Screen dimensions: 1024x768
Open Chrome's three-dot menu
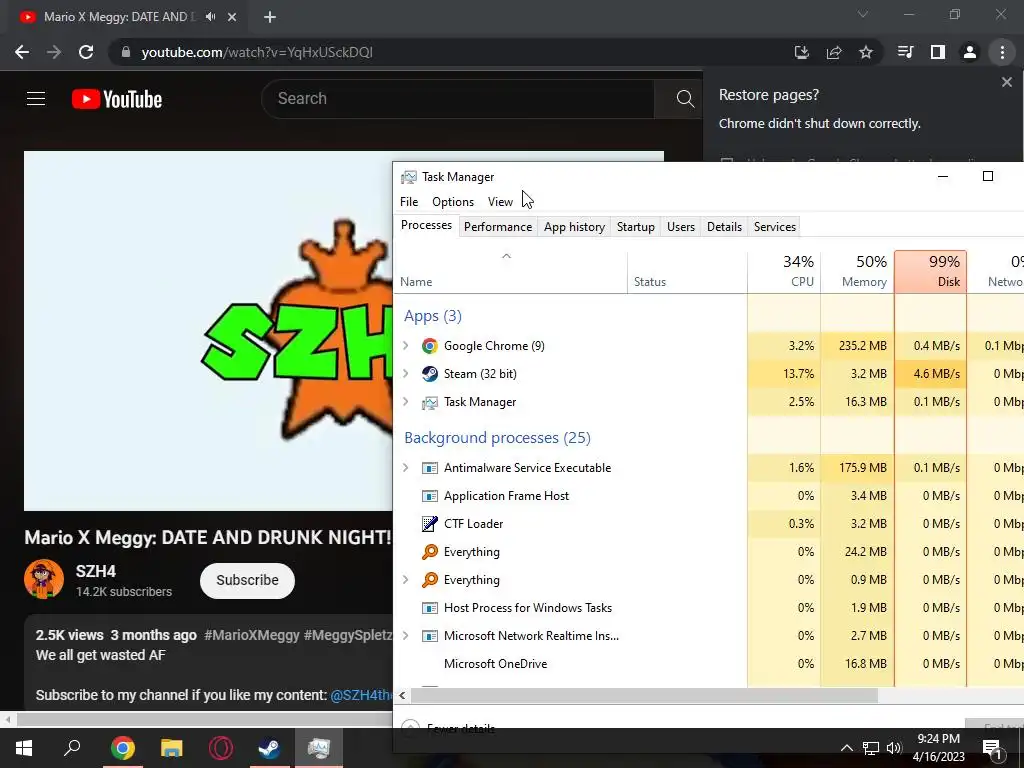tap(1002, 52)
